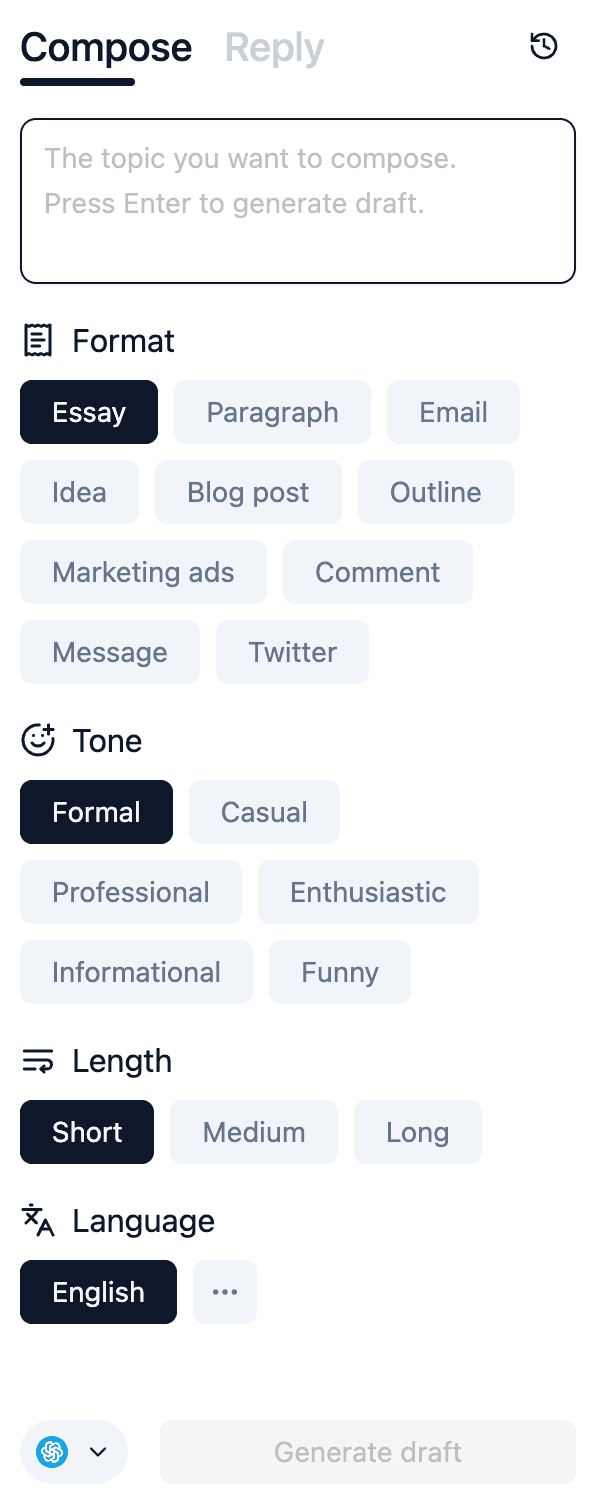Expand the AI model selector chevron

98,1452
